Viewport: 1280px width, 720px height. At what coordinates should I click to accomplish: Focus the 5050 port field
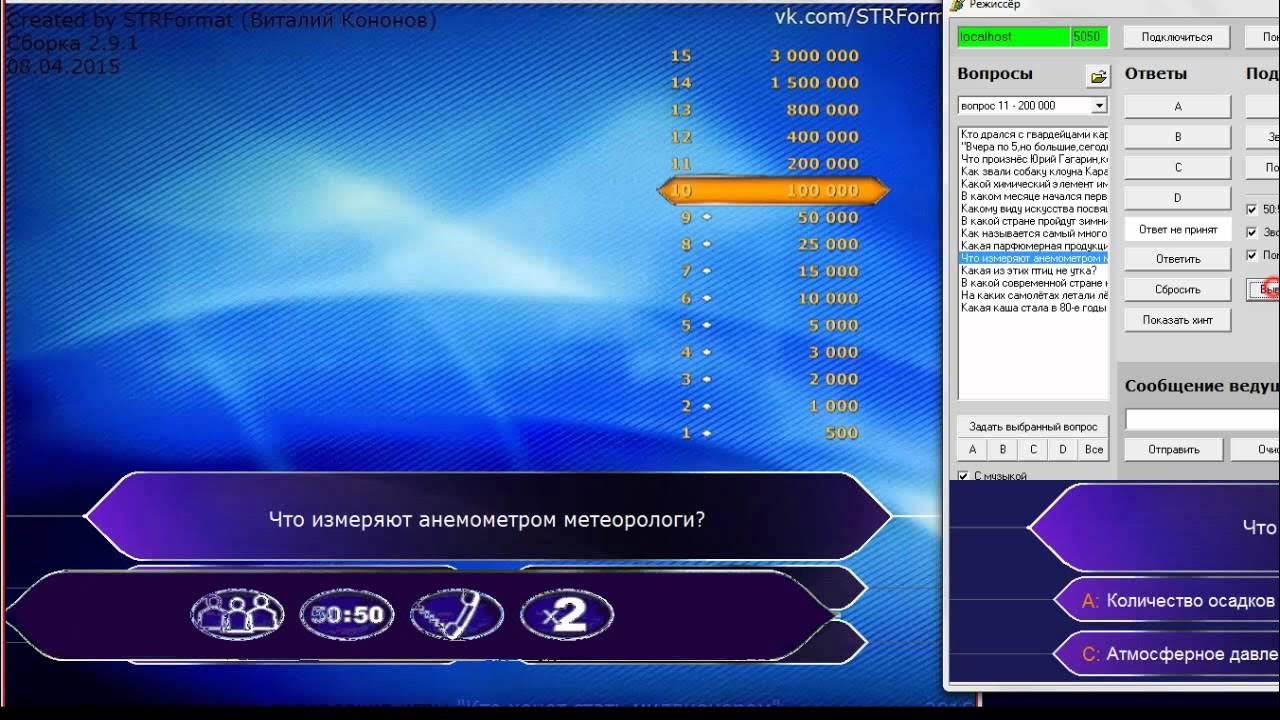pos(1087,37)
